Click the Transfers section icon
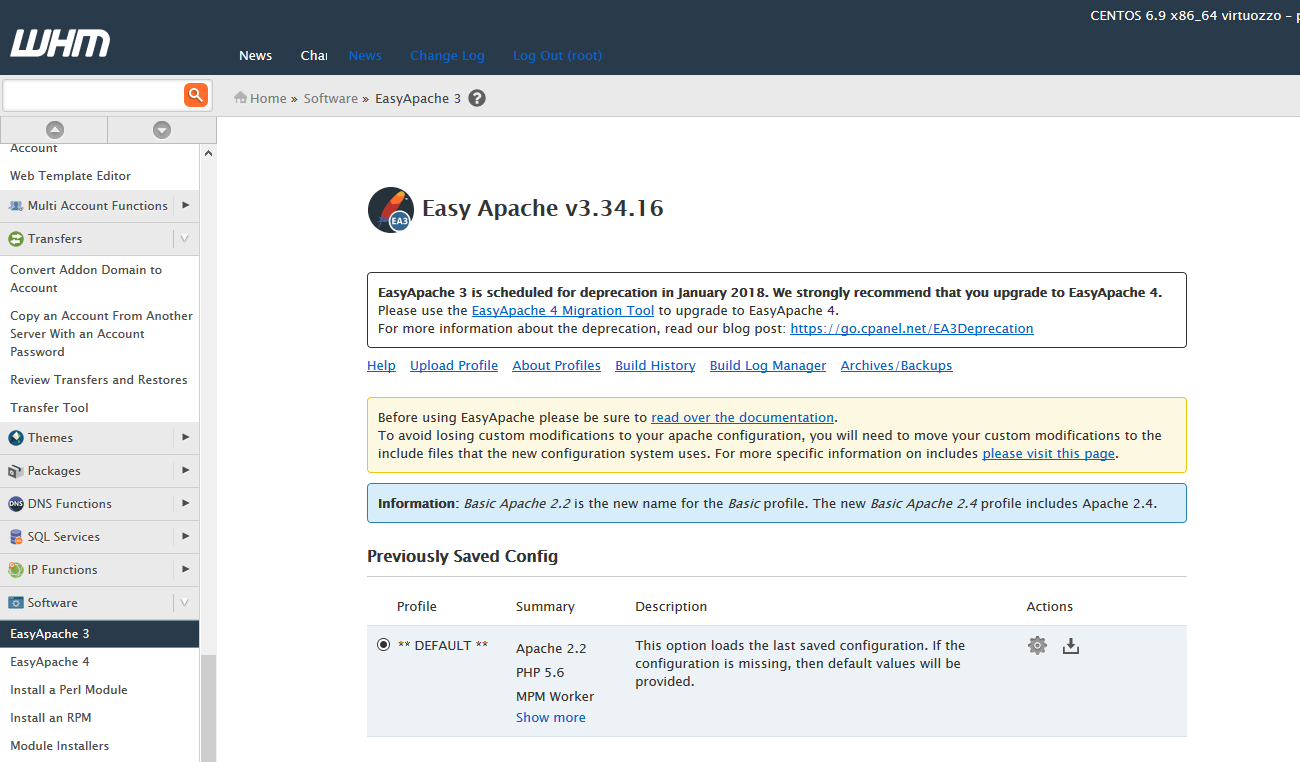This screenshot has width=1300, height=762. click(x=16, y=239)
